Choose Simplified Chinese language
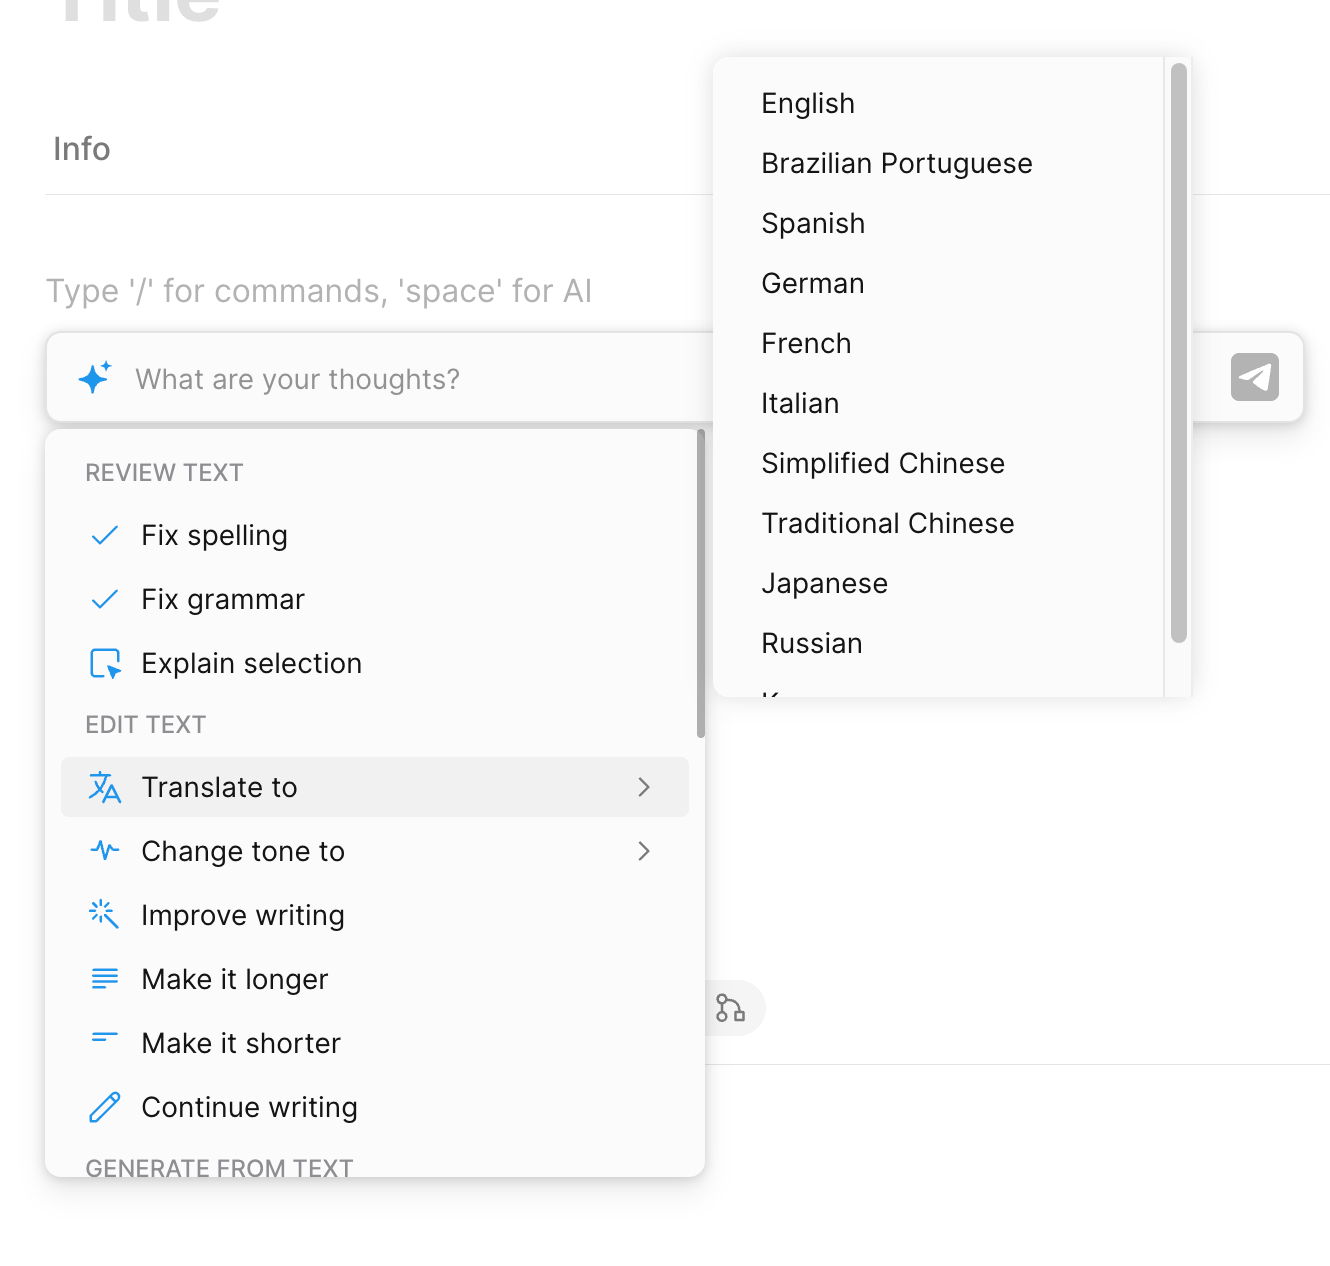 pos(882,463)
